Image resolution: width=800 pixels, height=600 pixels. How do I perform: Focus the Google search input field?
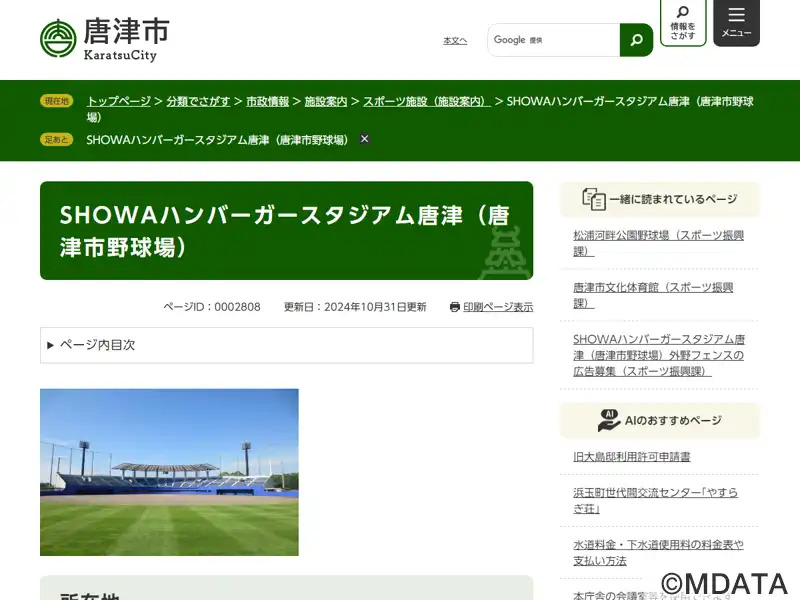pyautogui.click(x=554, y=40)
